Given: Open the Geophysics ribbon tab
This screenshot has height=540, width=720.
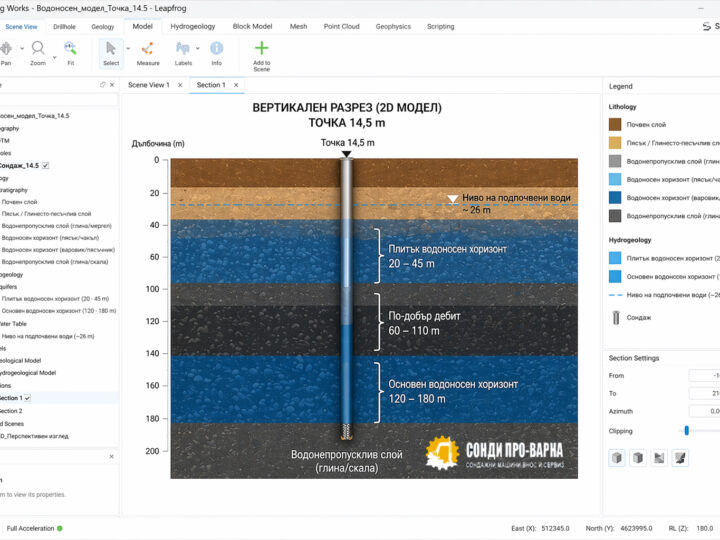Looking at the screenshot, I should [393, 27].
